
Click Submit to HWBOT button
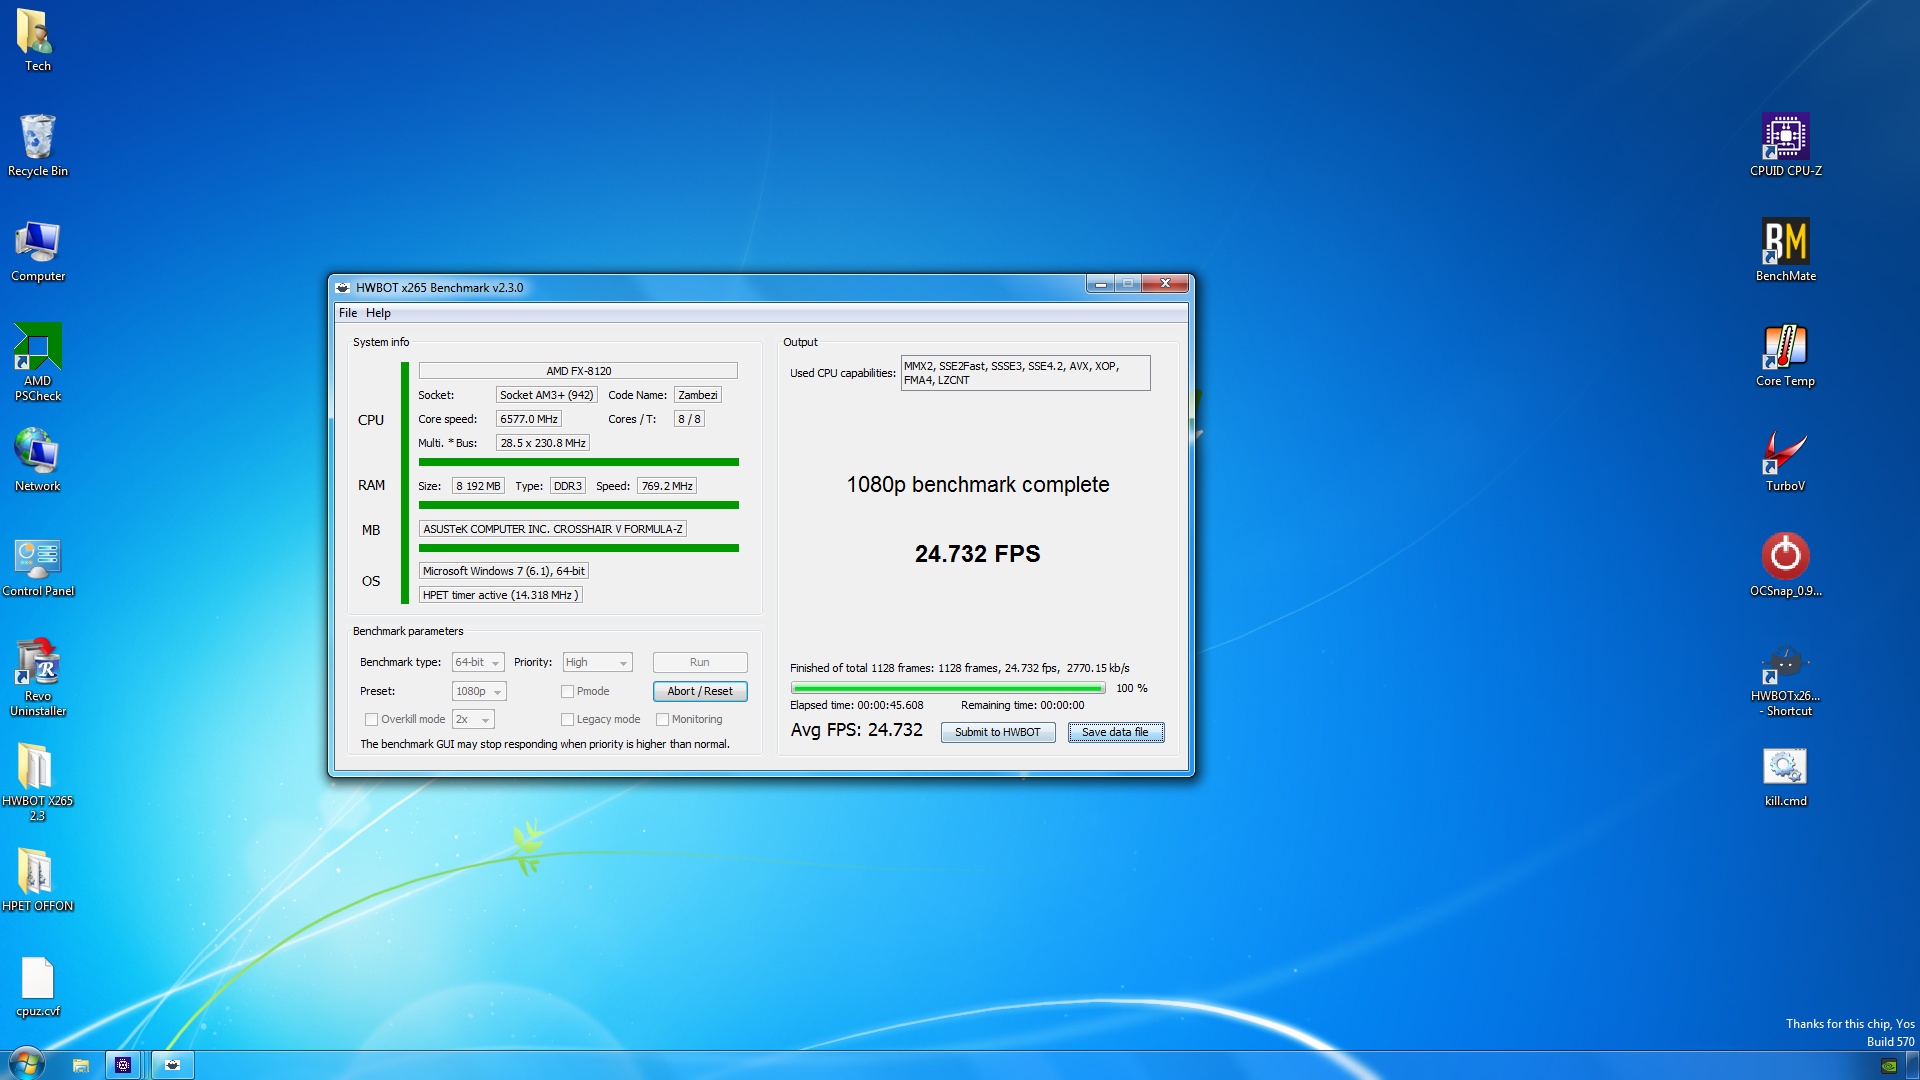pyautogui.click(x=998, y=732)
